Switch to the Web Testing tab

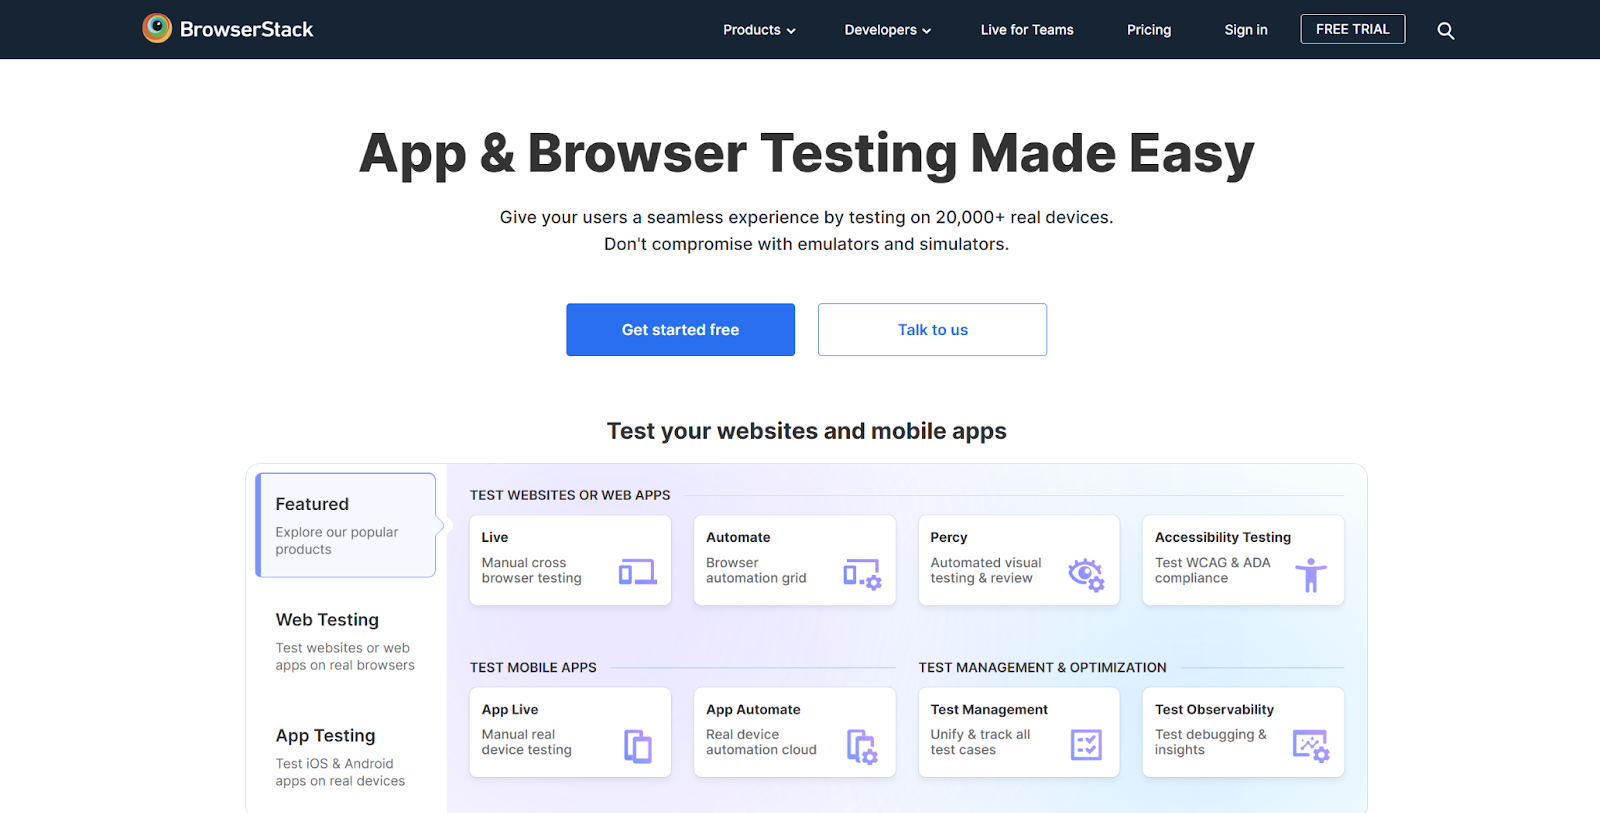346,641
